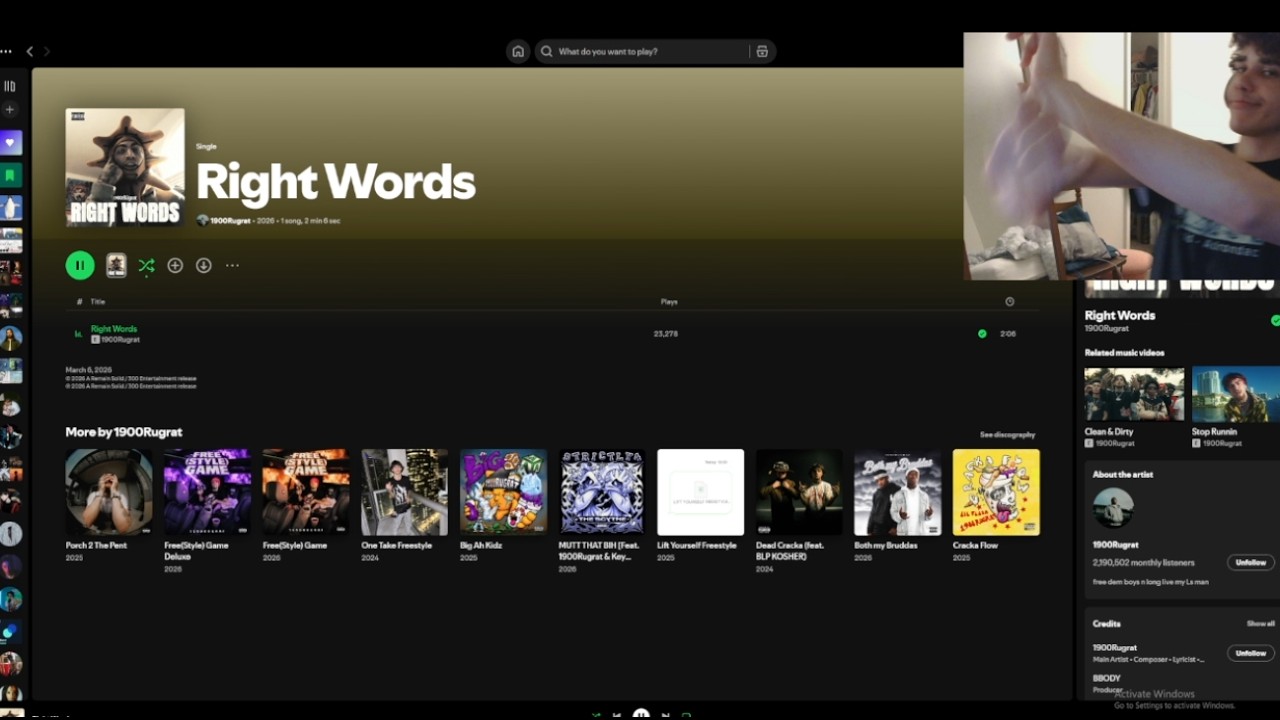
Task: Download the Right Words single
Action: [x=204, y=265]
